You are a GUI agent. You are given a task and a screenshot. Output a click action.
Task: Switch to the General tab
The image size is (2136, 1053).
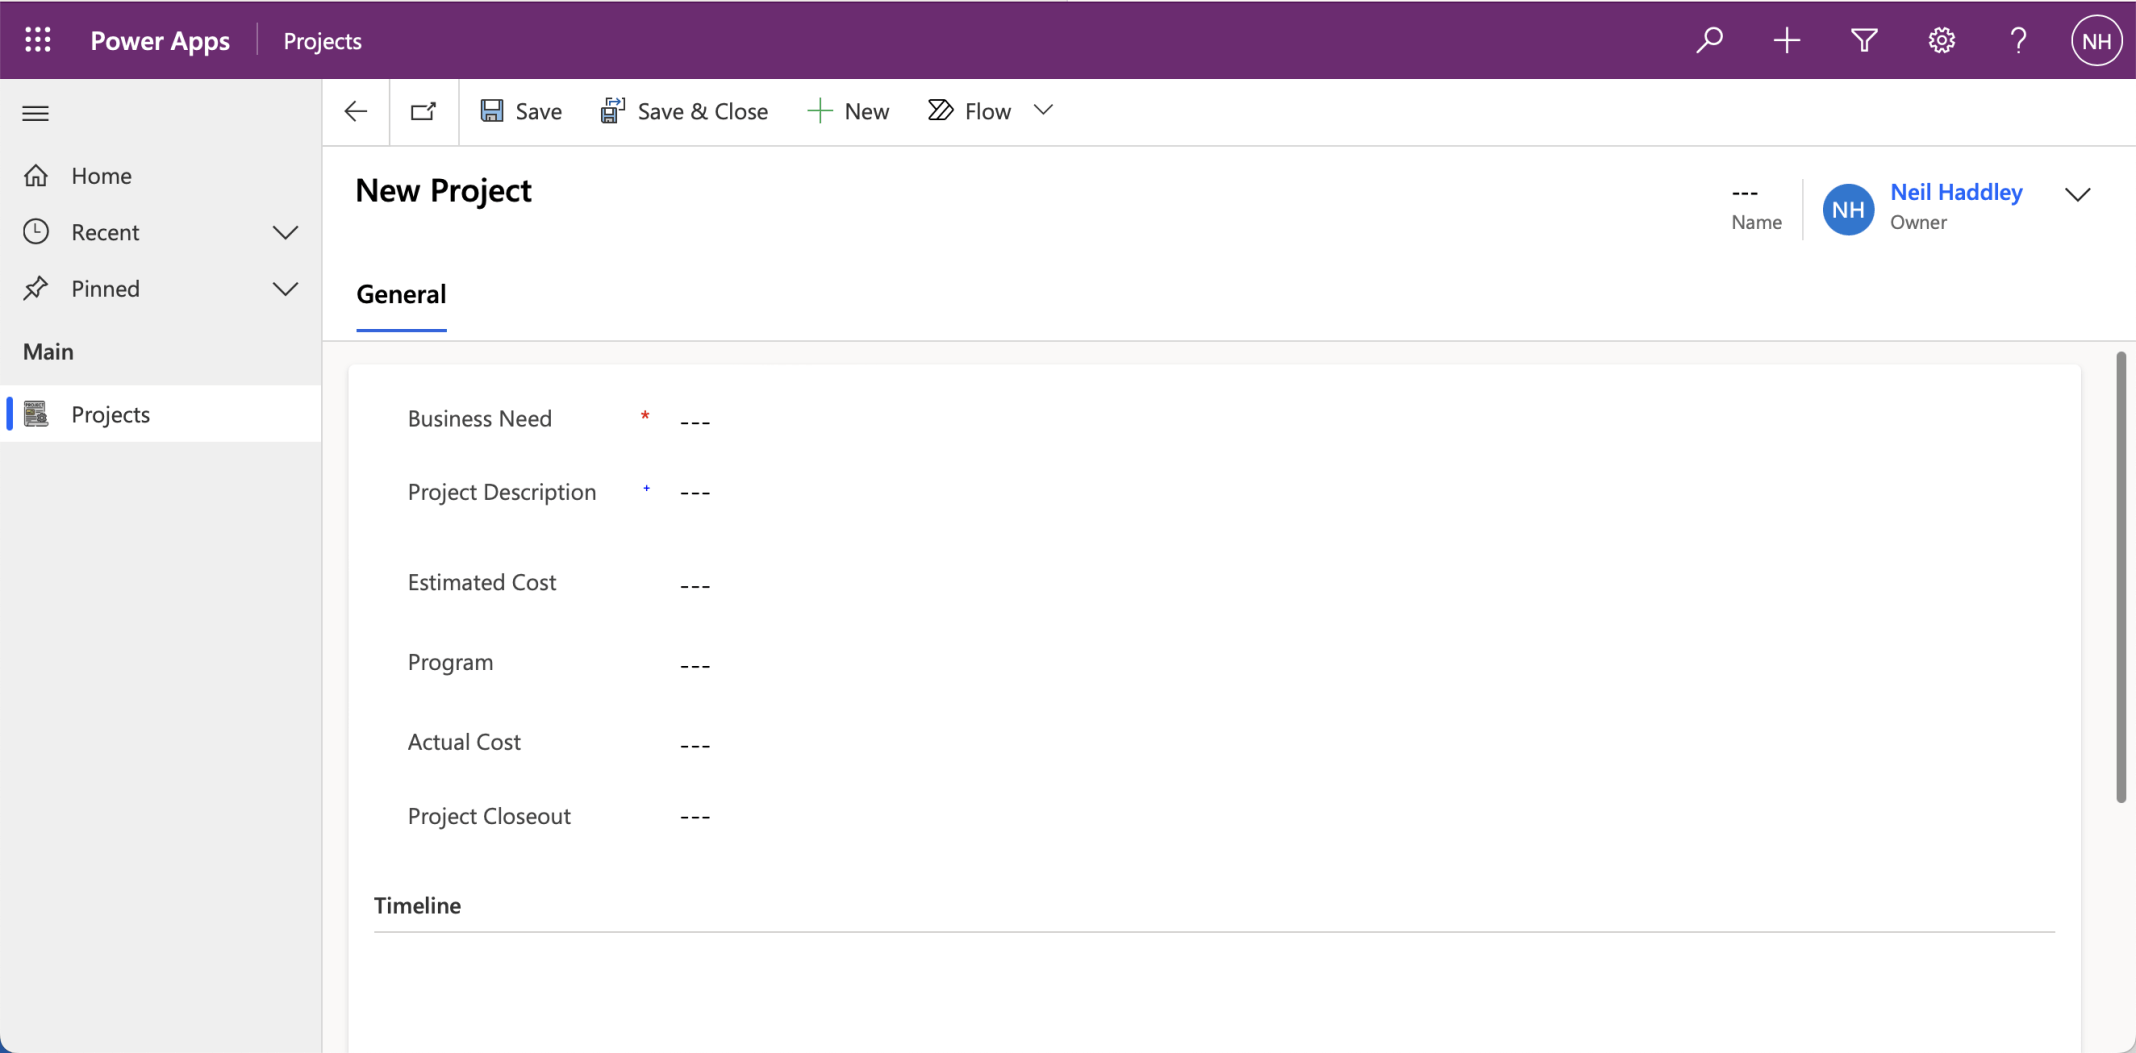[x=401, y=294]
